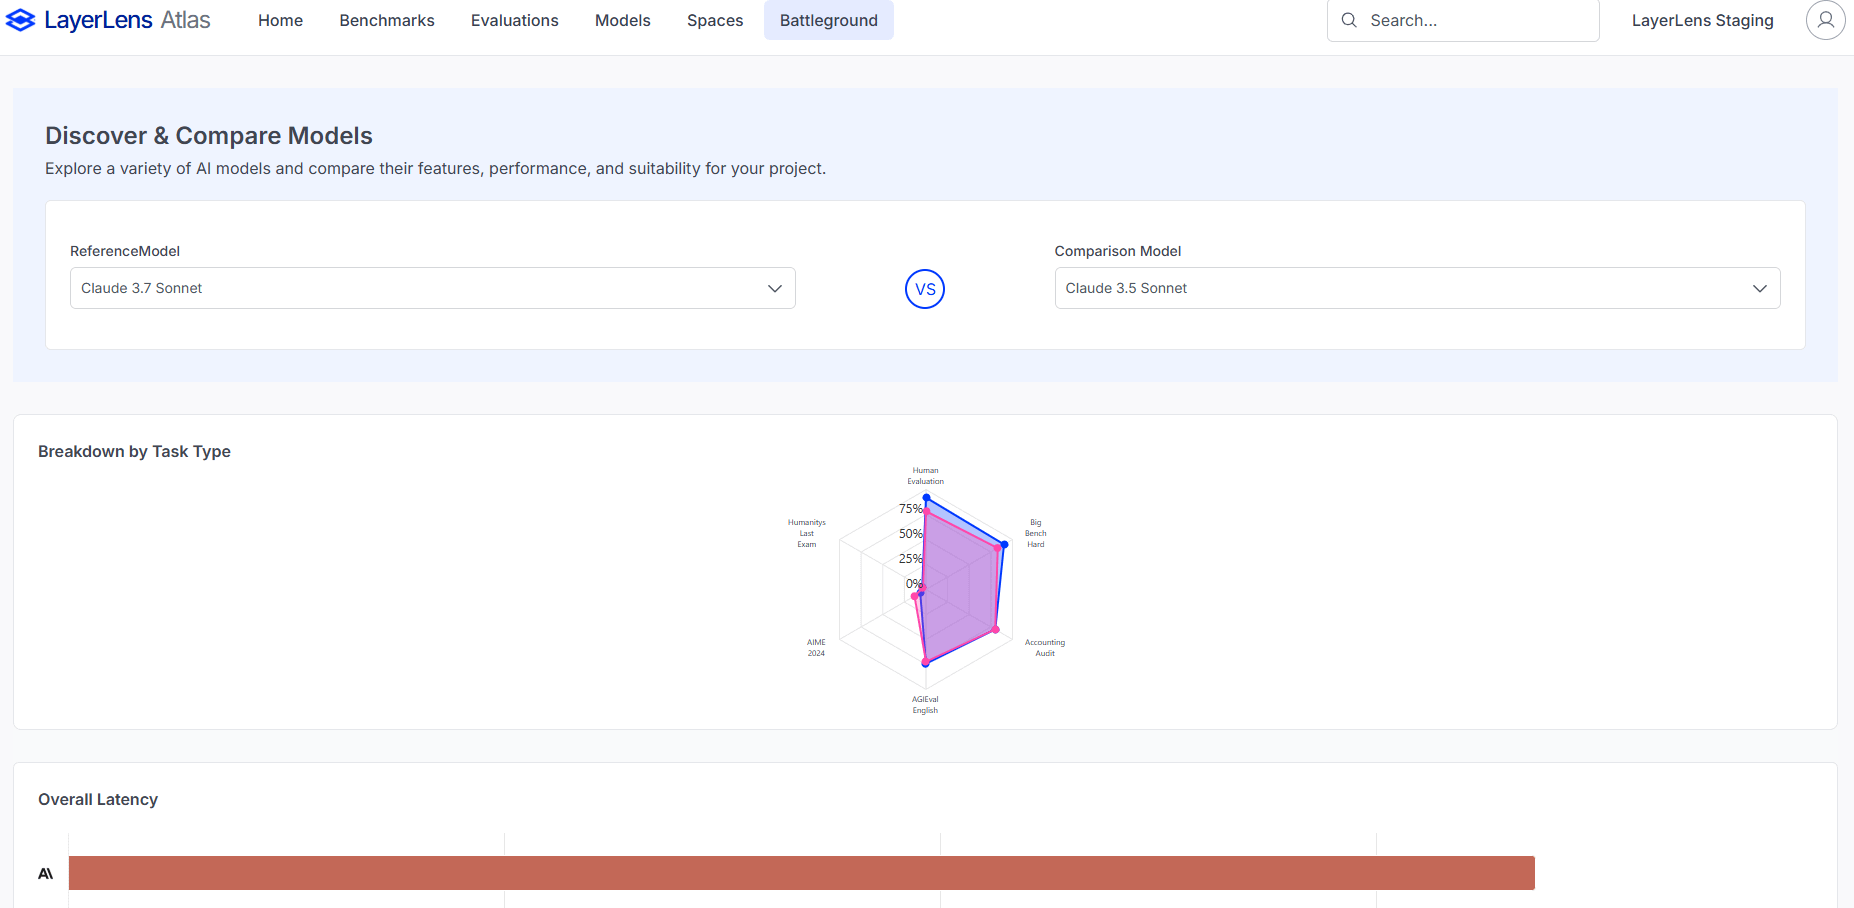This screenshot has width=1854, height=908.
Task: Expand the Reference Model dropdown chevron
Action: point(774,288)
